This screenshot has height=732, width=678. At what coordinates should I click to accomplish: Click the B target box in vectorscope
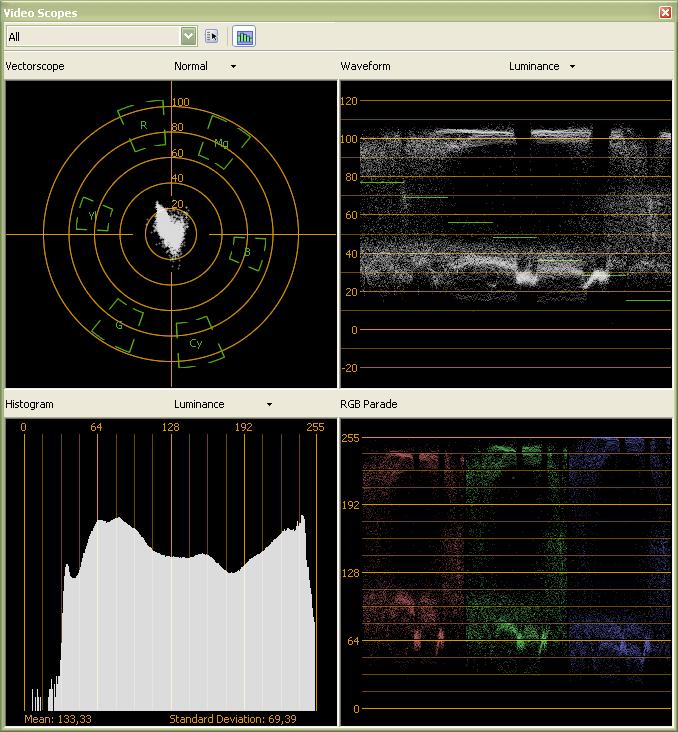247,253
